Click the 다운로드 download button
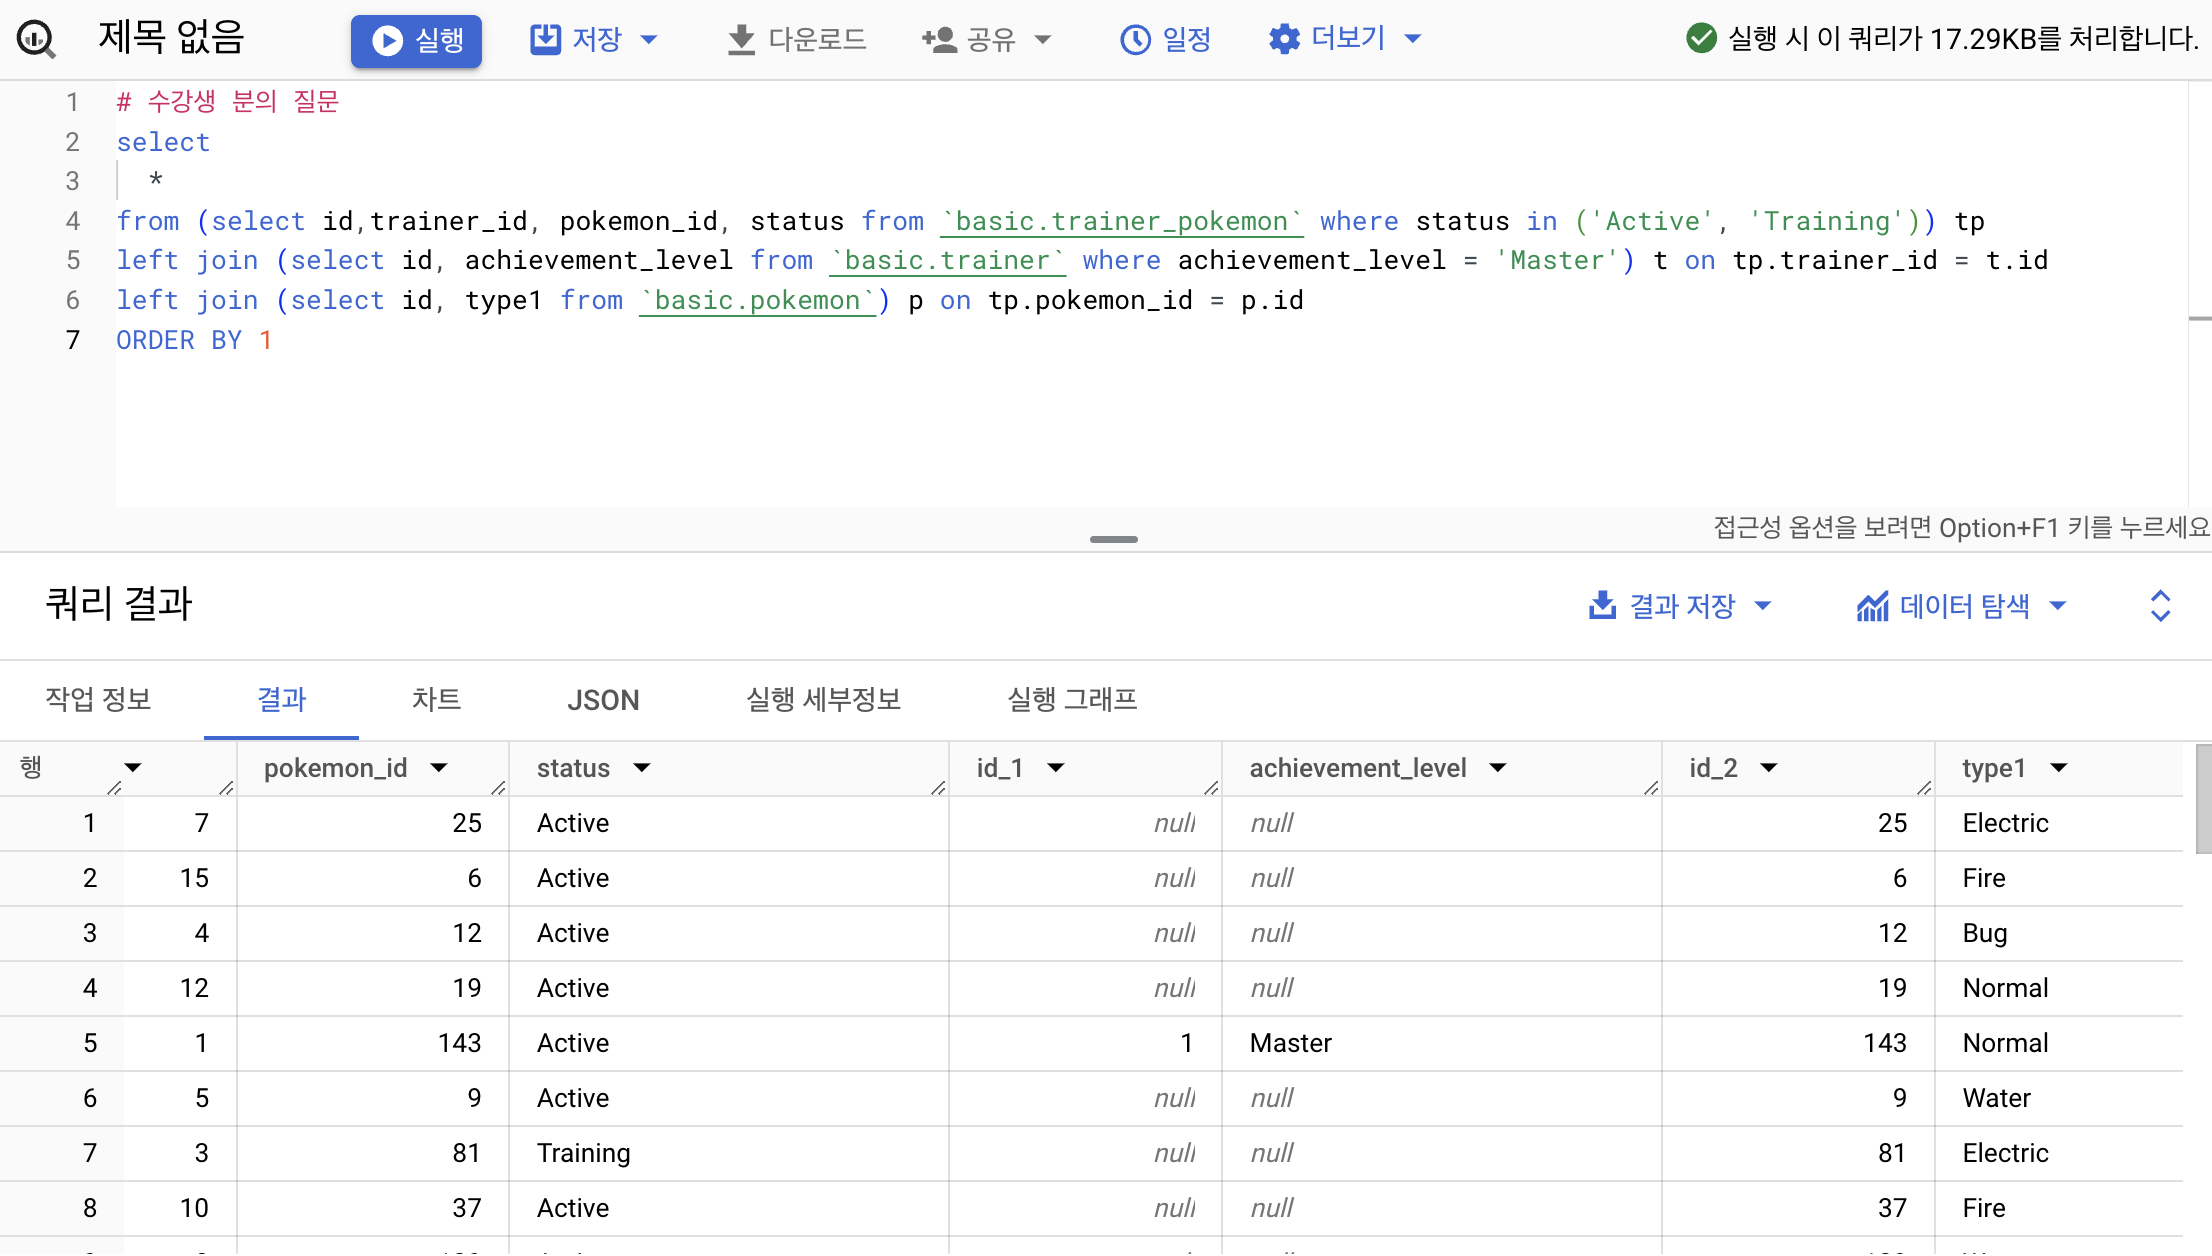 coord(796,39)
